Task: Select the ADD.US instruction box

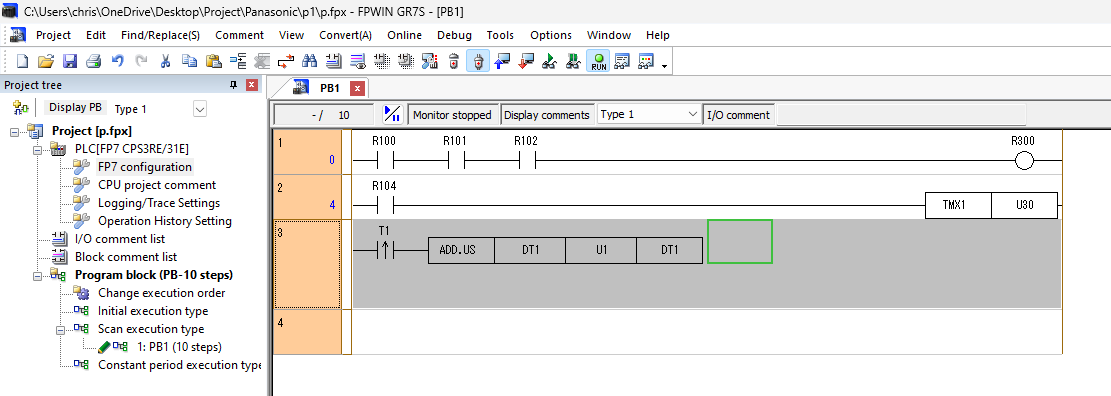Action: click(x=461, y=250)
